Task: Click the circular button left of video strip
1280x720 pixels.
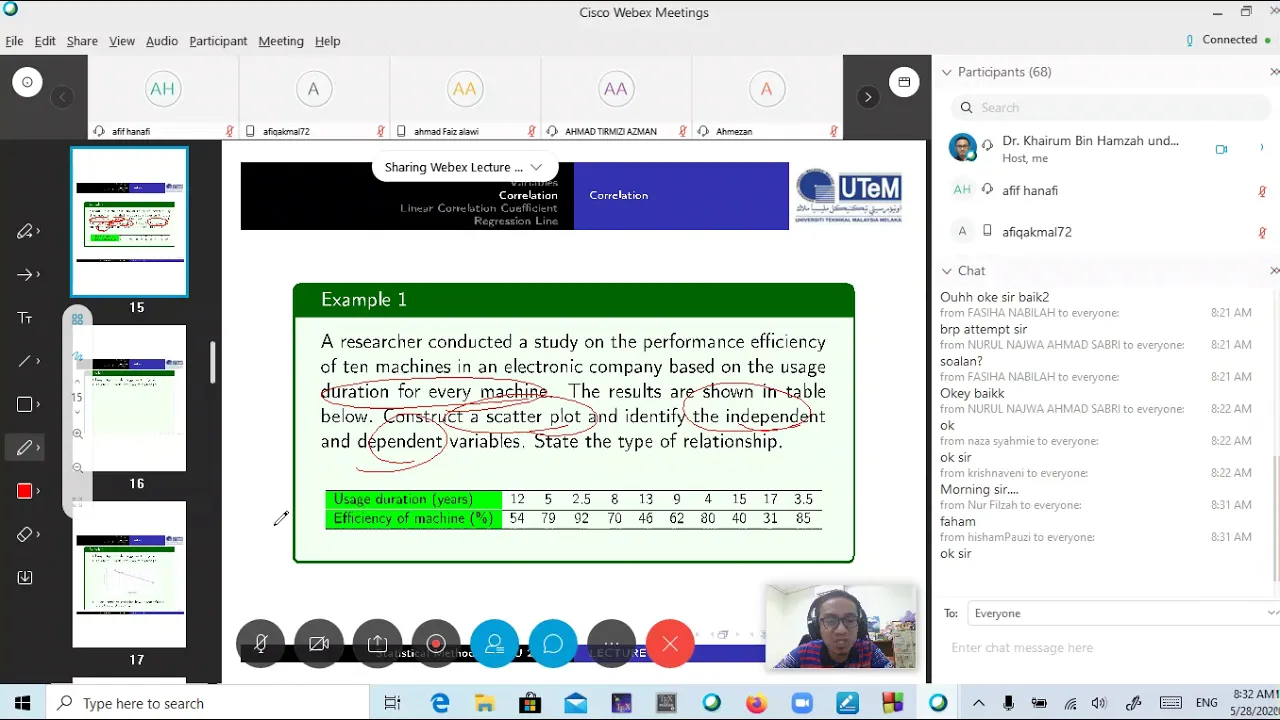Action: (x=27, y=82)
